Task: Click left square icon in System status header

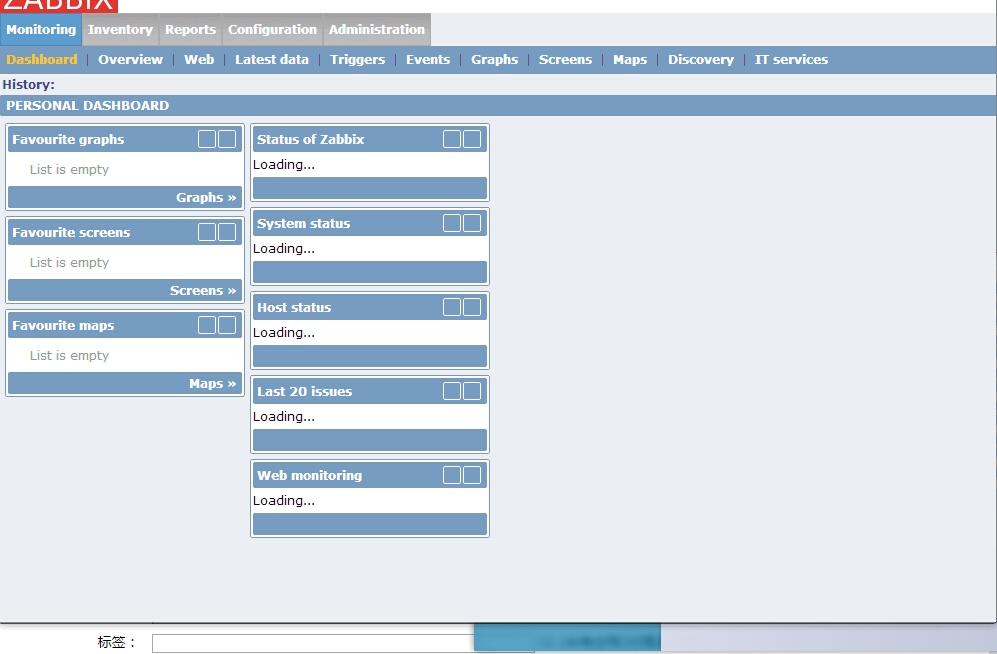Action: (452, 223)
